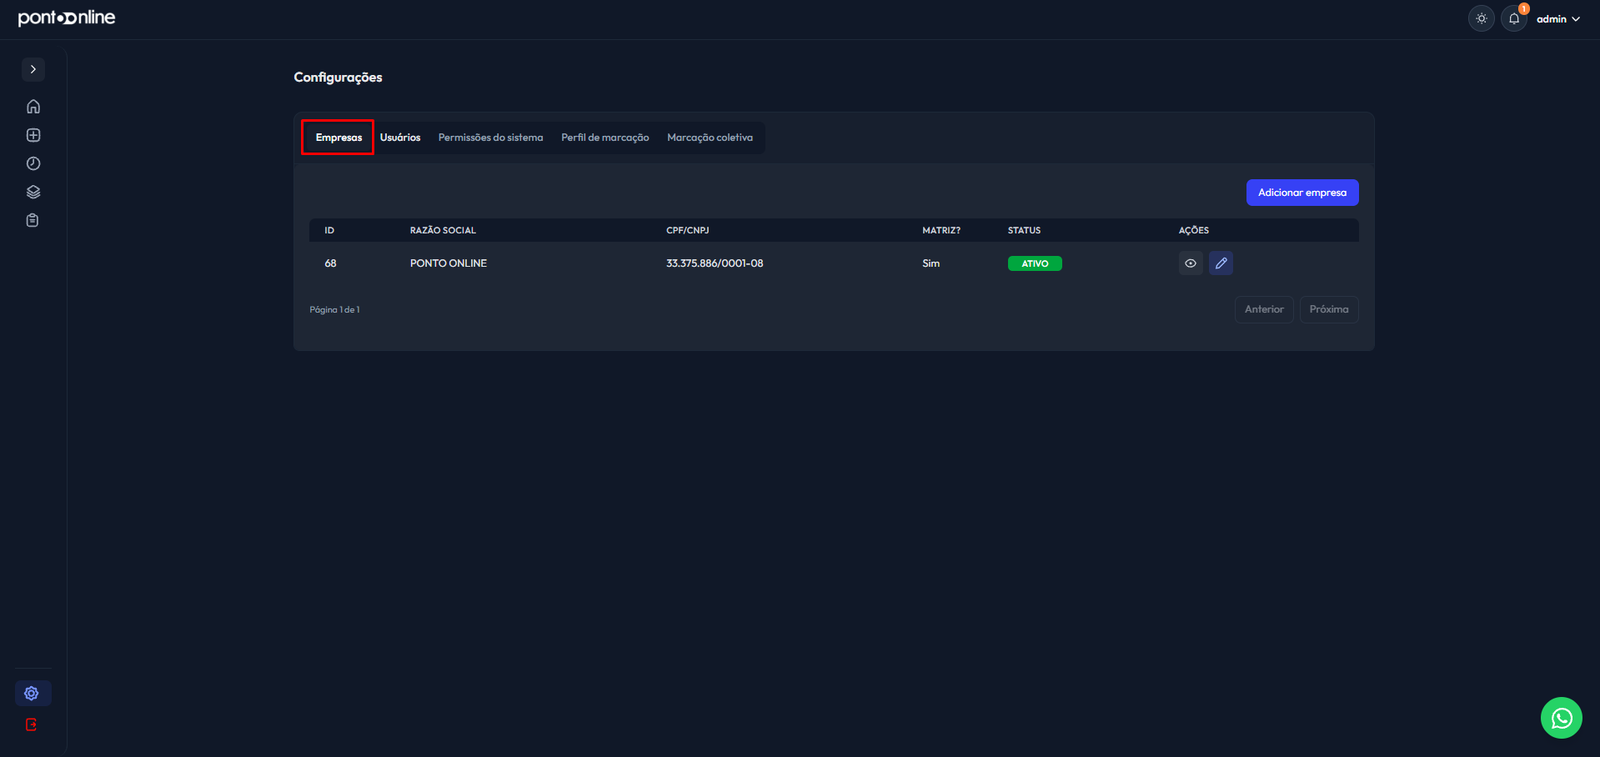Image resolution: width=1600 pixels, height=757 pixels.
Task: Expand the admin user dropdown
Action: click(x=1558, y=19)
